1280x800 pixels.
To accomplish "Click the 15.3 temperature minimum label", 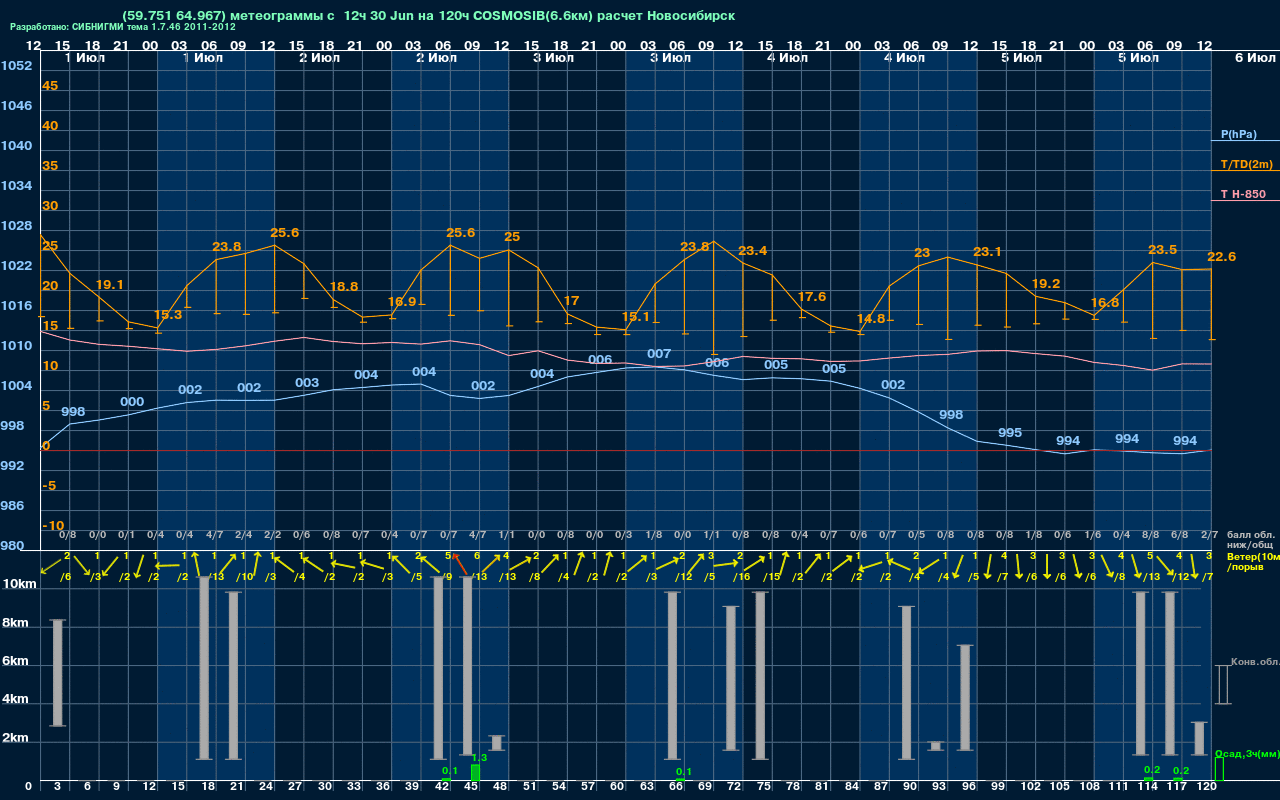I will pos(169,315).
